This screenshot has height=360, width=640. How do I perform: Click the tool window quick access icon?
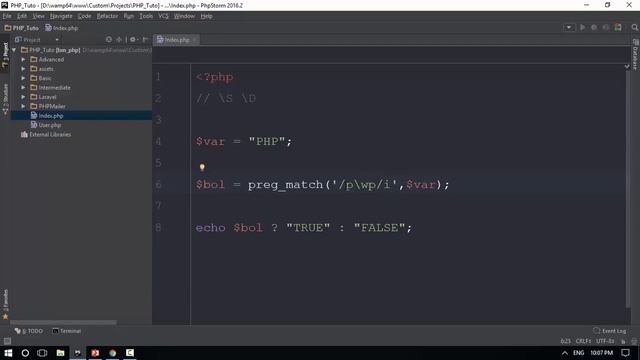(x=7, y=341)
